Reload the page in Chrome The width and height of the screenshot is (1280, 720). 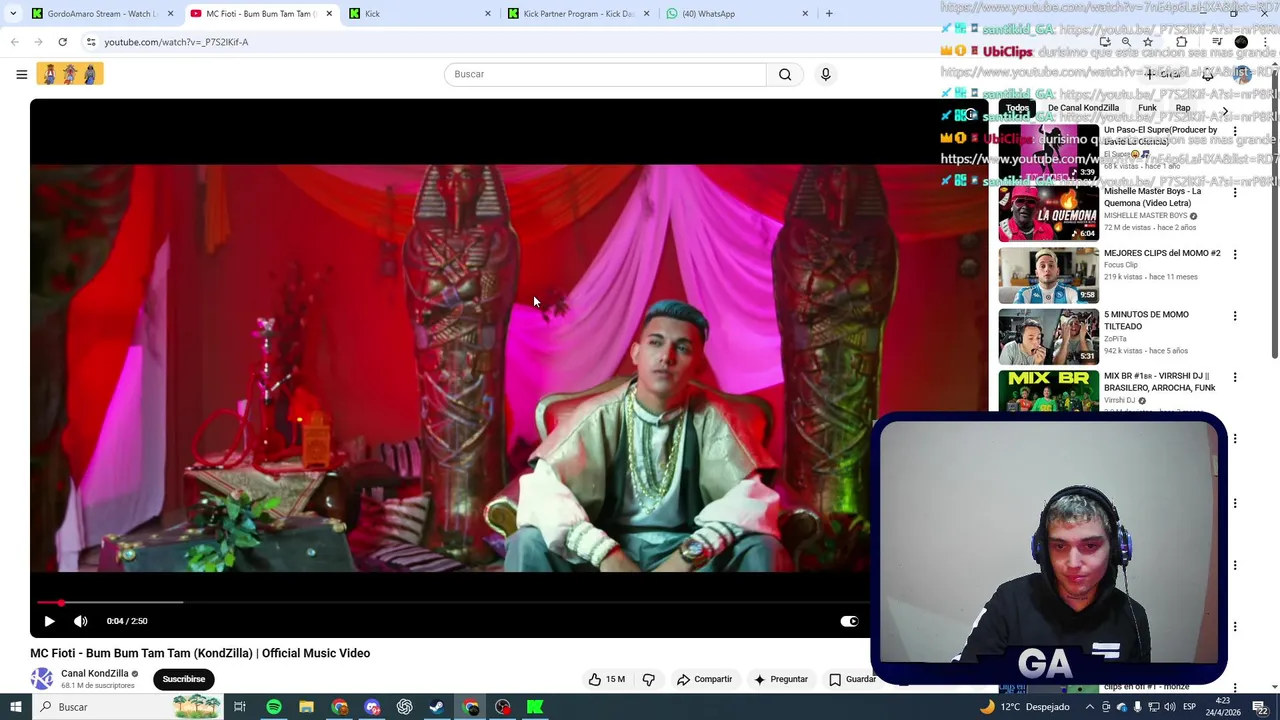point(62,42)
